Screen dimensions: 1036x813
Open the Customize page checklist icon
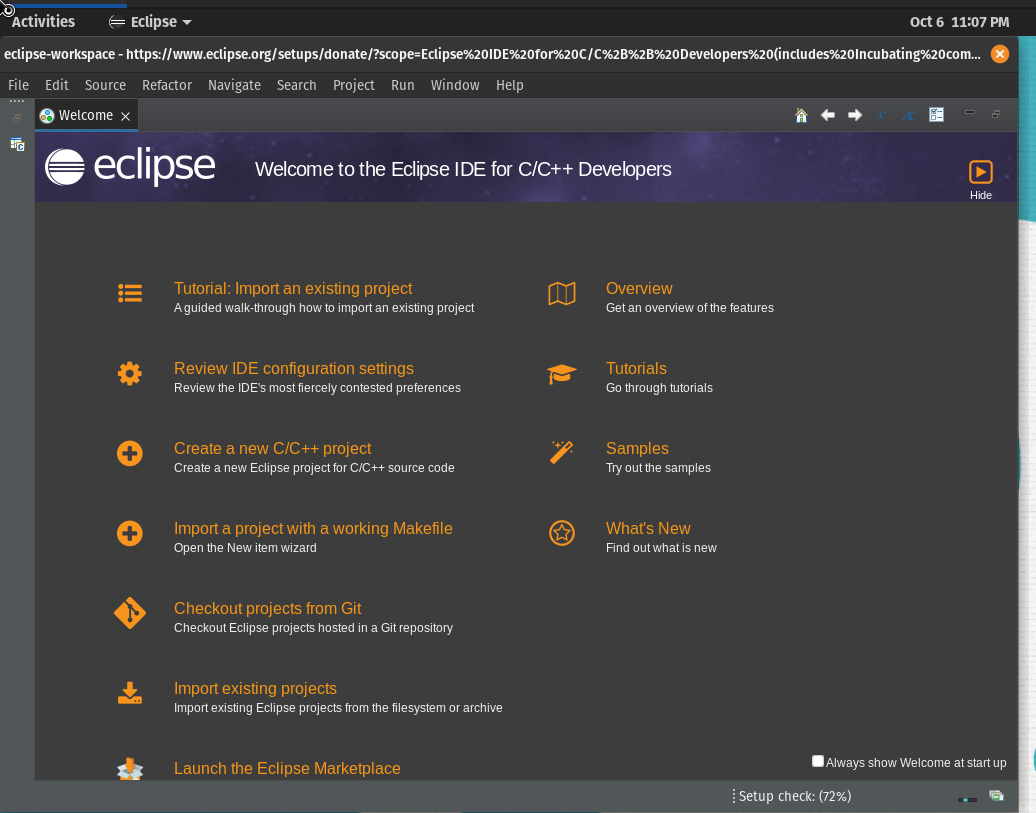pyautogui.click(x=936, y=115)
